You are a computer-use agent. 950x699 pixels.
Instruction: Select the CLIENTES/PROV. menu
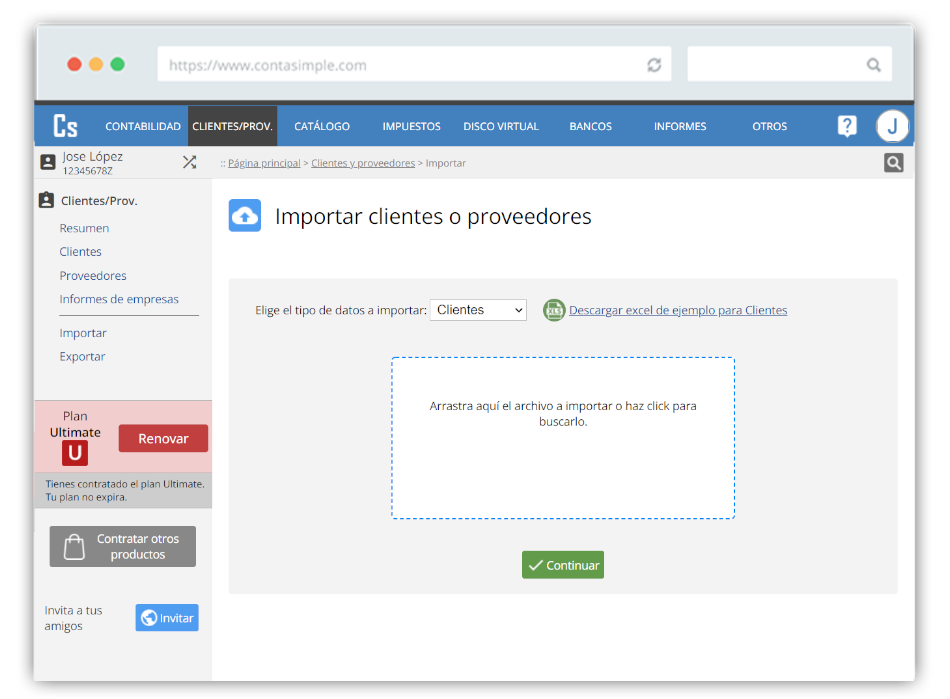[233, 126]
